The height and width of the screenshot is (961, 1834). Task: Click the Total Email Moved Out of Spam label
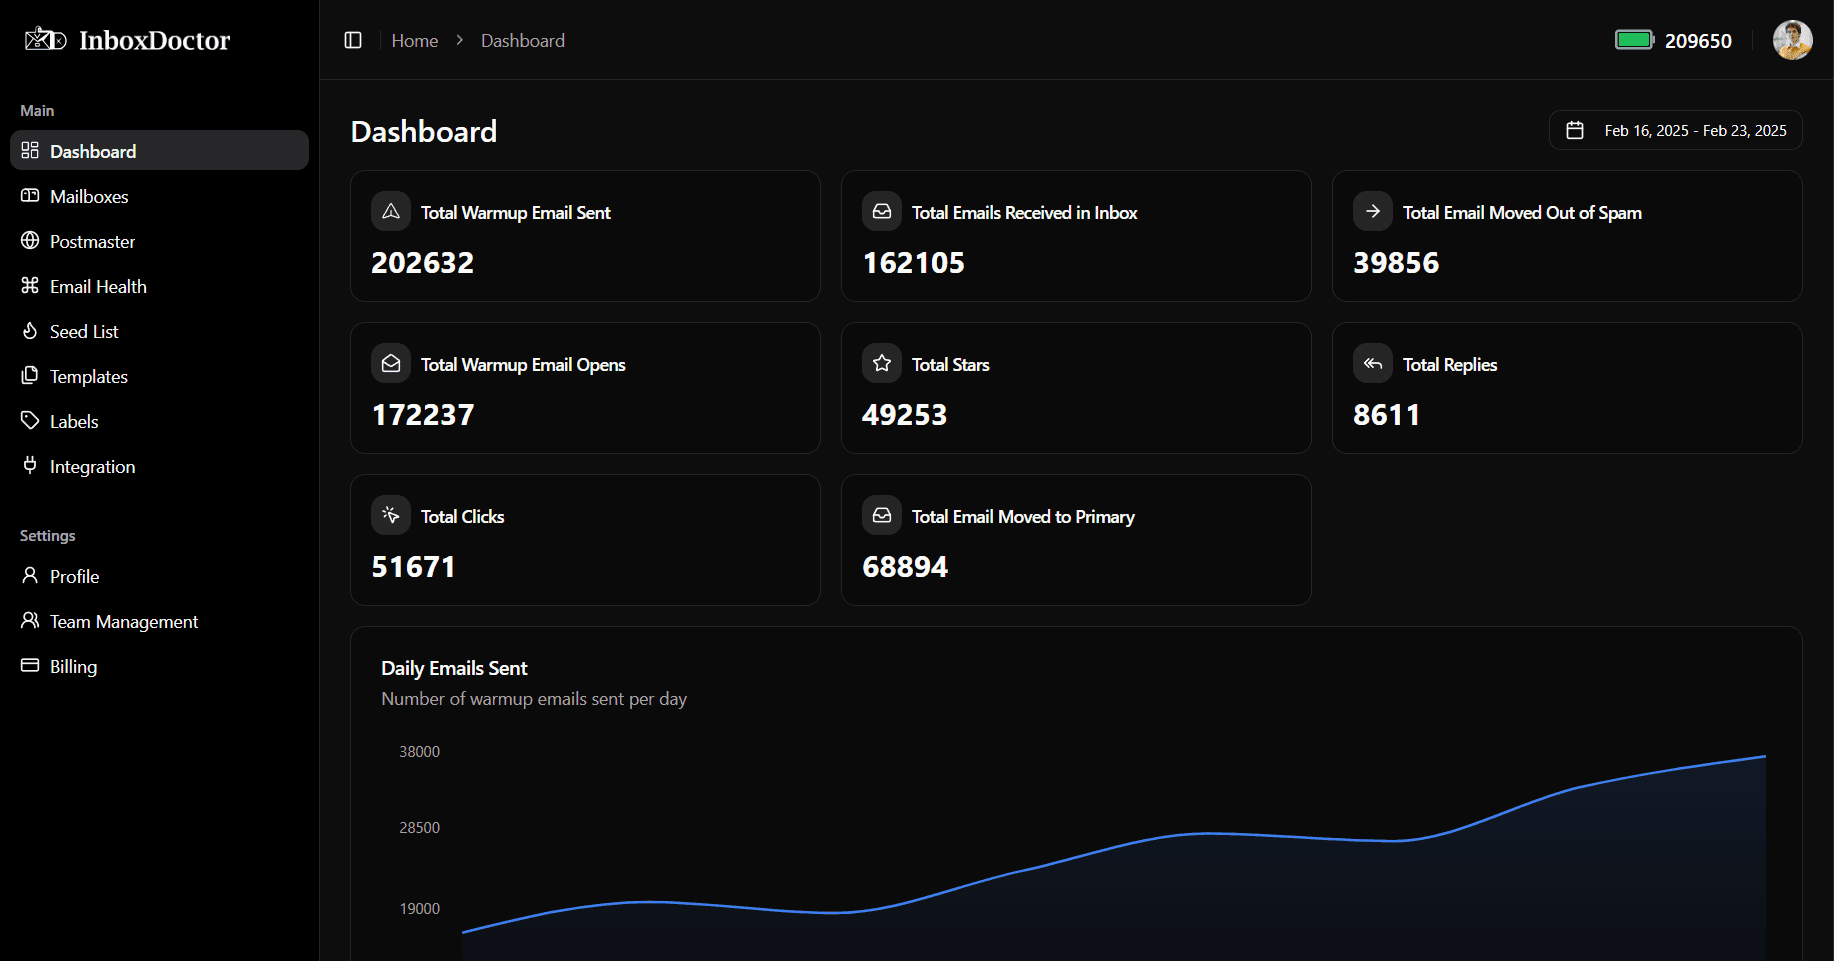(x=1522, y=212)
